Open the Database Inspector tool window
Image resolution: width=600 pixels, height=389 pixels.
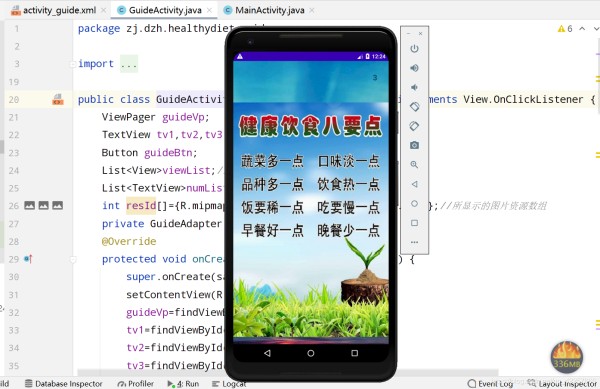[64, 383]
